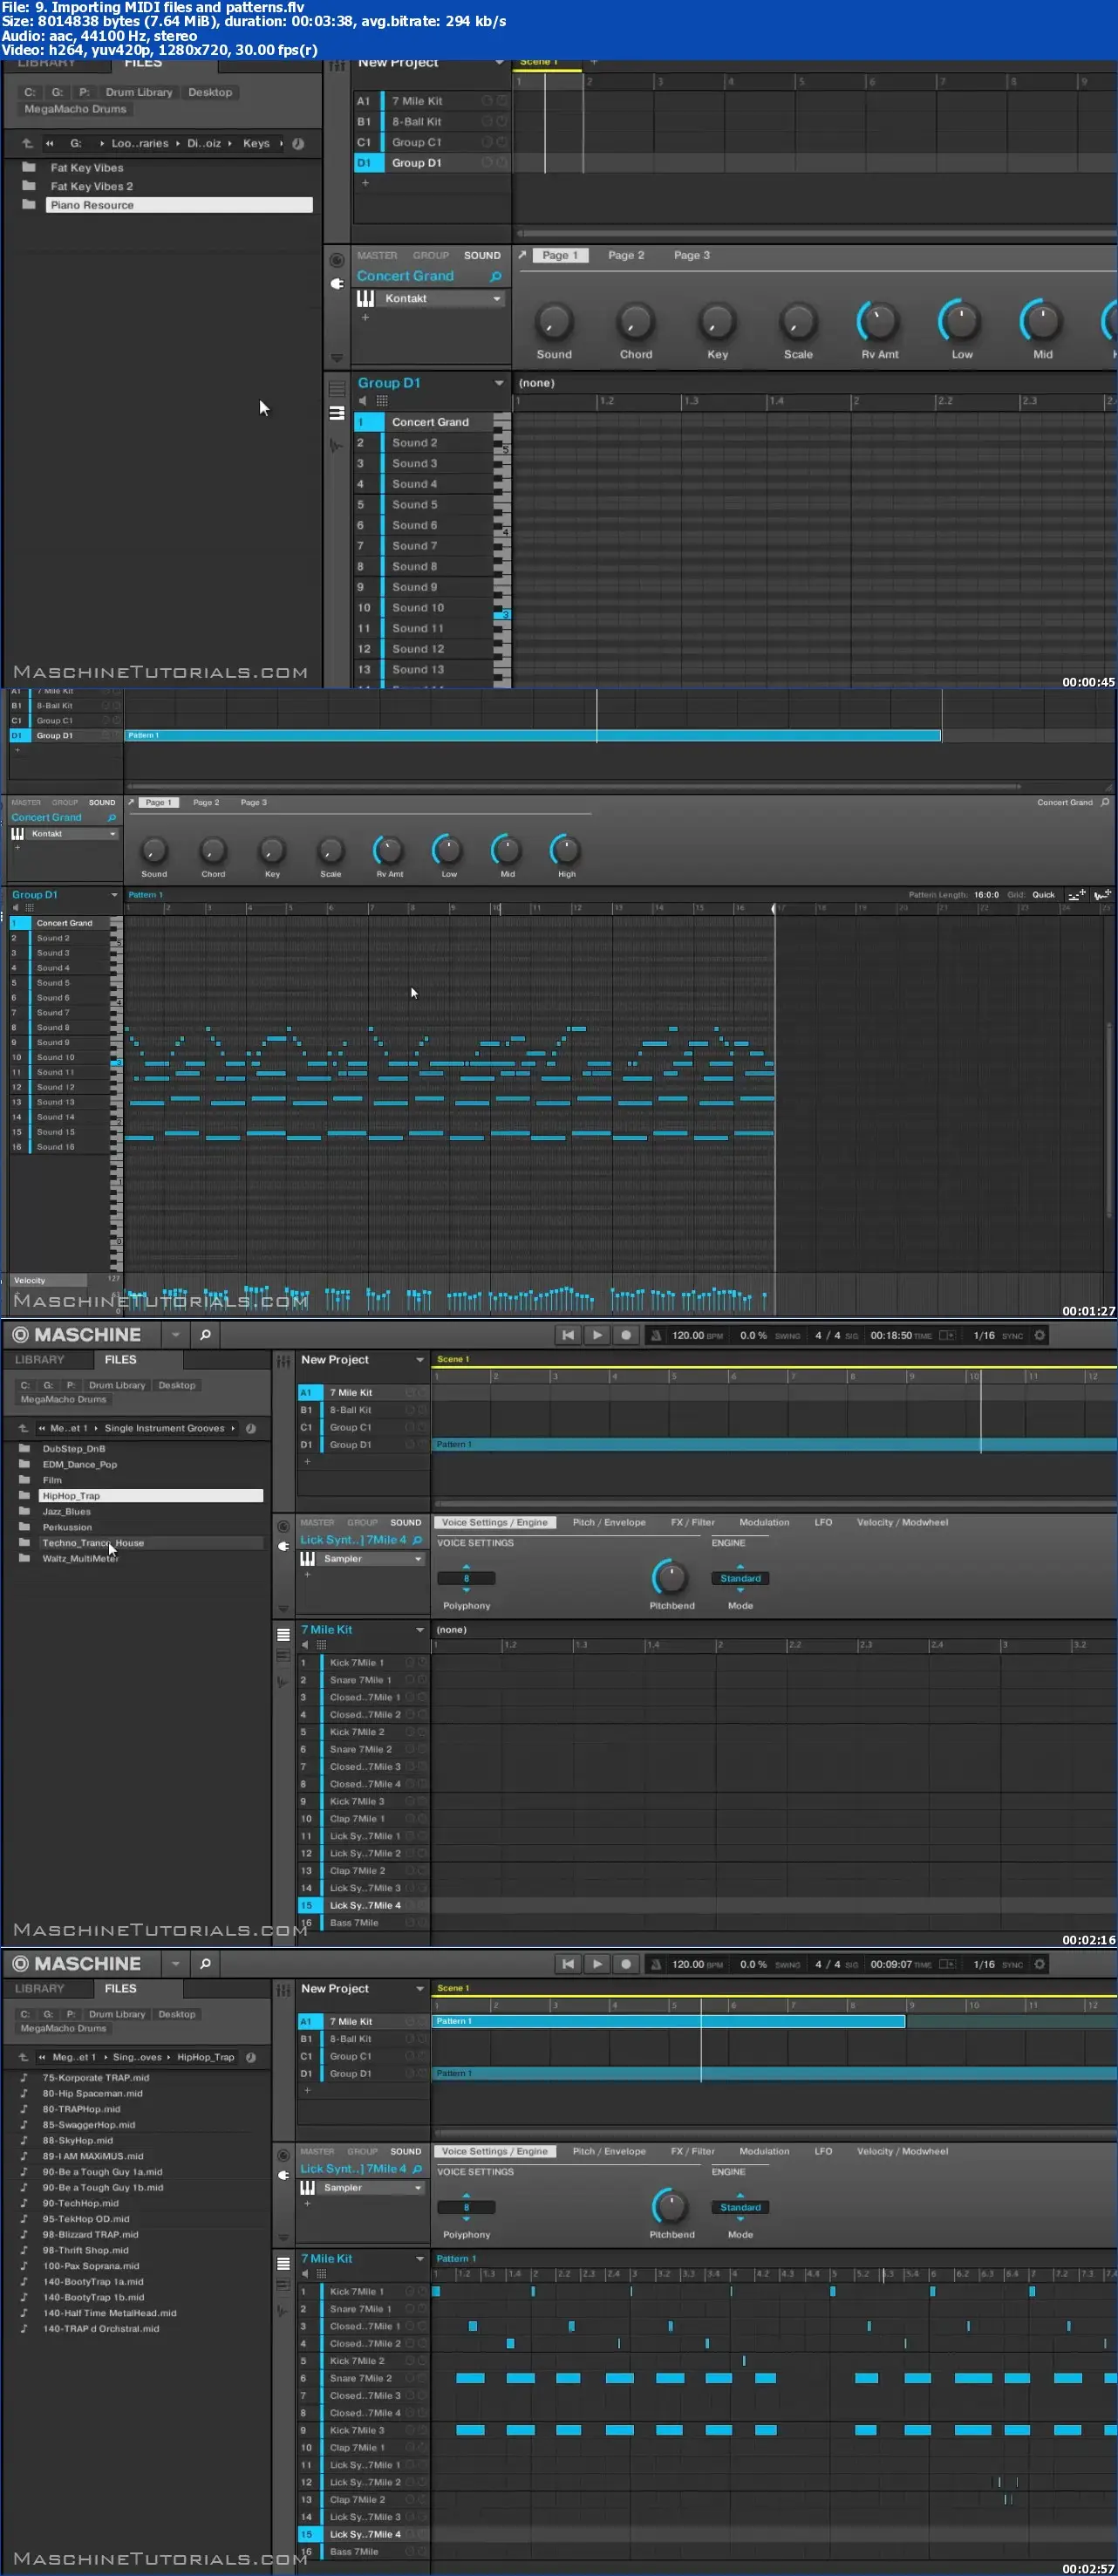This screenshot has width=1118, height=2576.
Task: Click 80-Hip Spaceman.mid in 00:02:57 file list
Action: [92, 2093]
